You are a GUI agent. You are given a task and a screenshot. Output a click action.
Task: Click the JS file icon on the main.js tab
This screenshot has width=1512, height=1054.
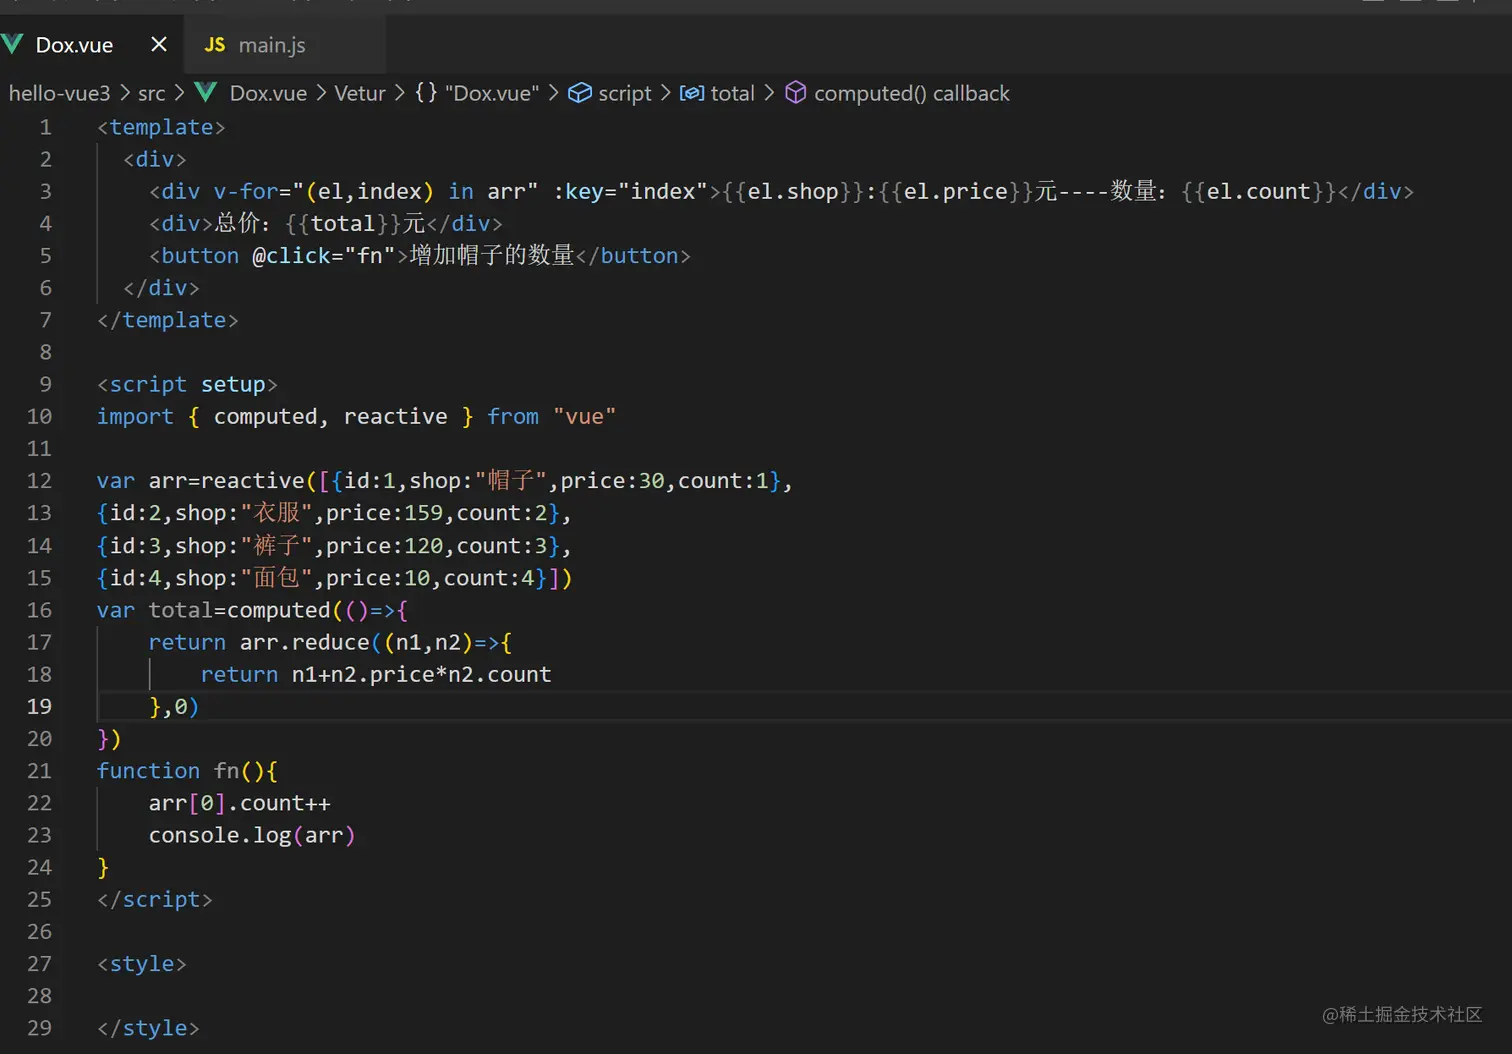tap(215, 45)
